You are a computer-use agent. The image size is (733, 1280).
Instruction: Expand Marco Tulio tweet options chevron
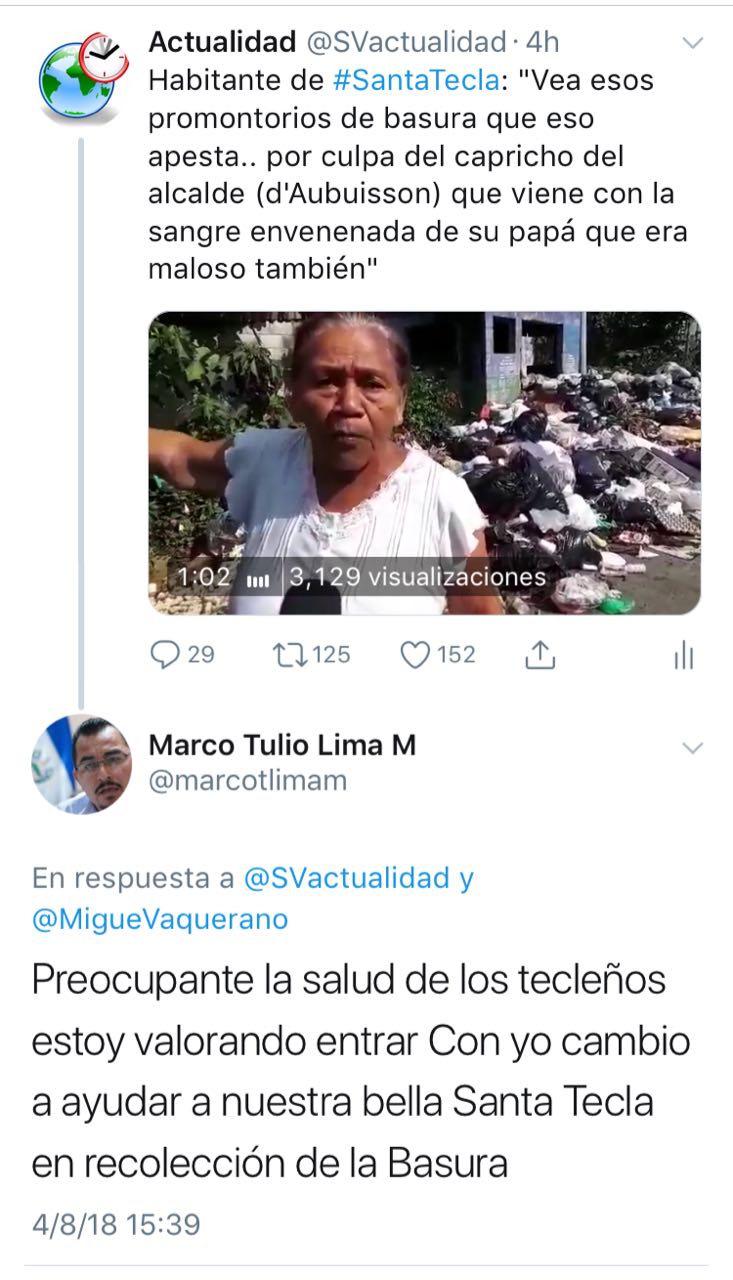(x=692, y=747)
